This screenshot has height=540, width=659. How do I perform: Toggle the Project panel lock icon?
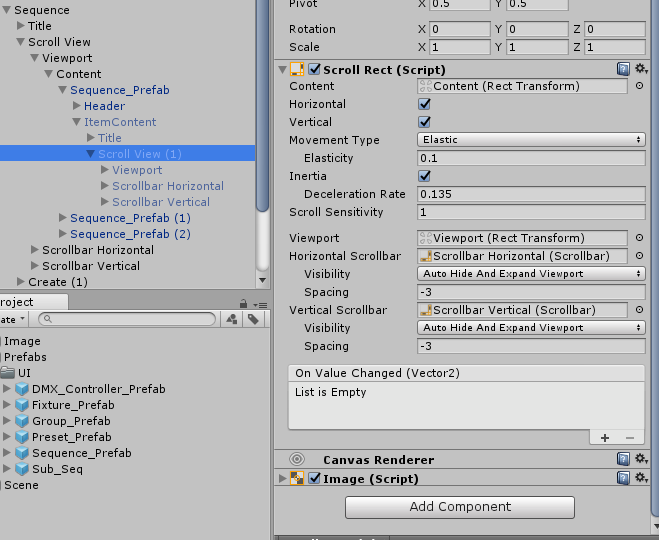(x=243, y=303)
